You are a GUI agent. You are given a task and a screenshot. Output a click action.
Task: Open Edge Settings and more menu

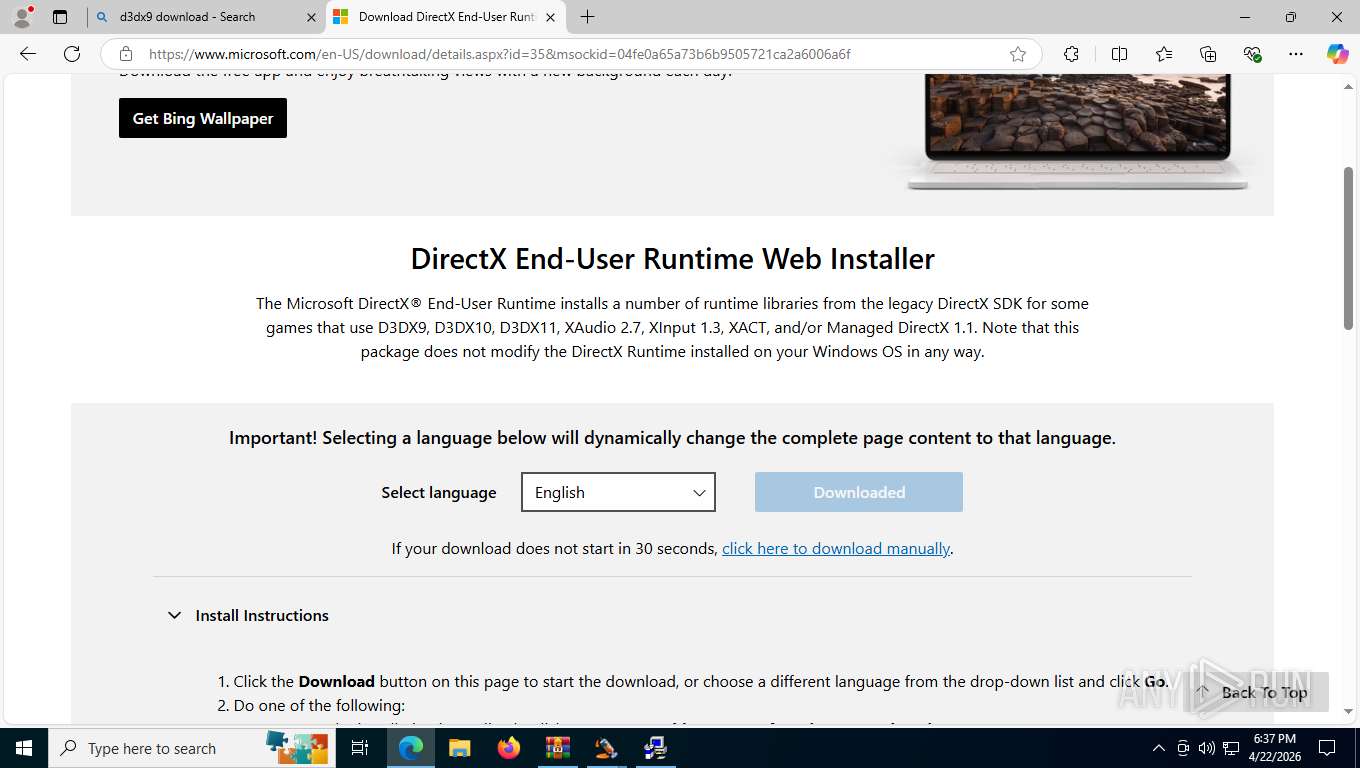[1296, 54]
